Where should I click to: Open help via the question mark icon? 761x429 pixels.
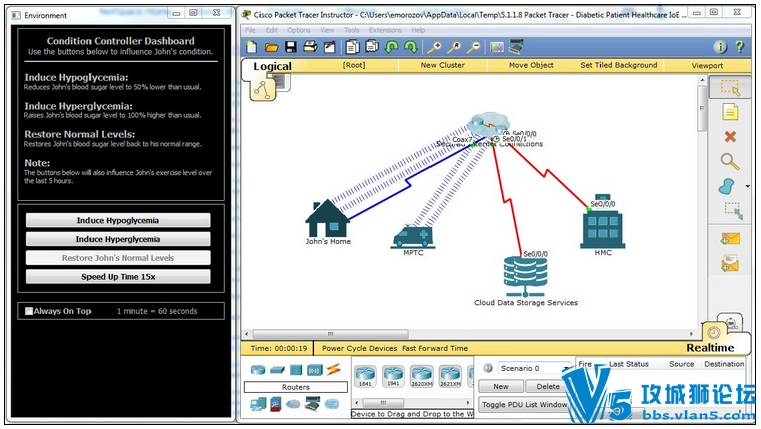740,47
